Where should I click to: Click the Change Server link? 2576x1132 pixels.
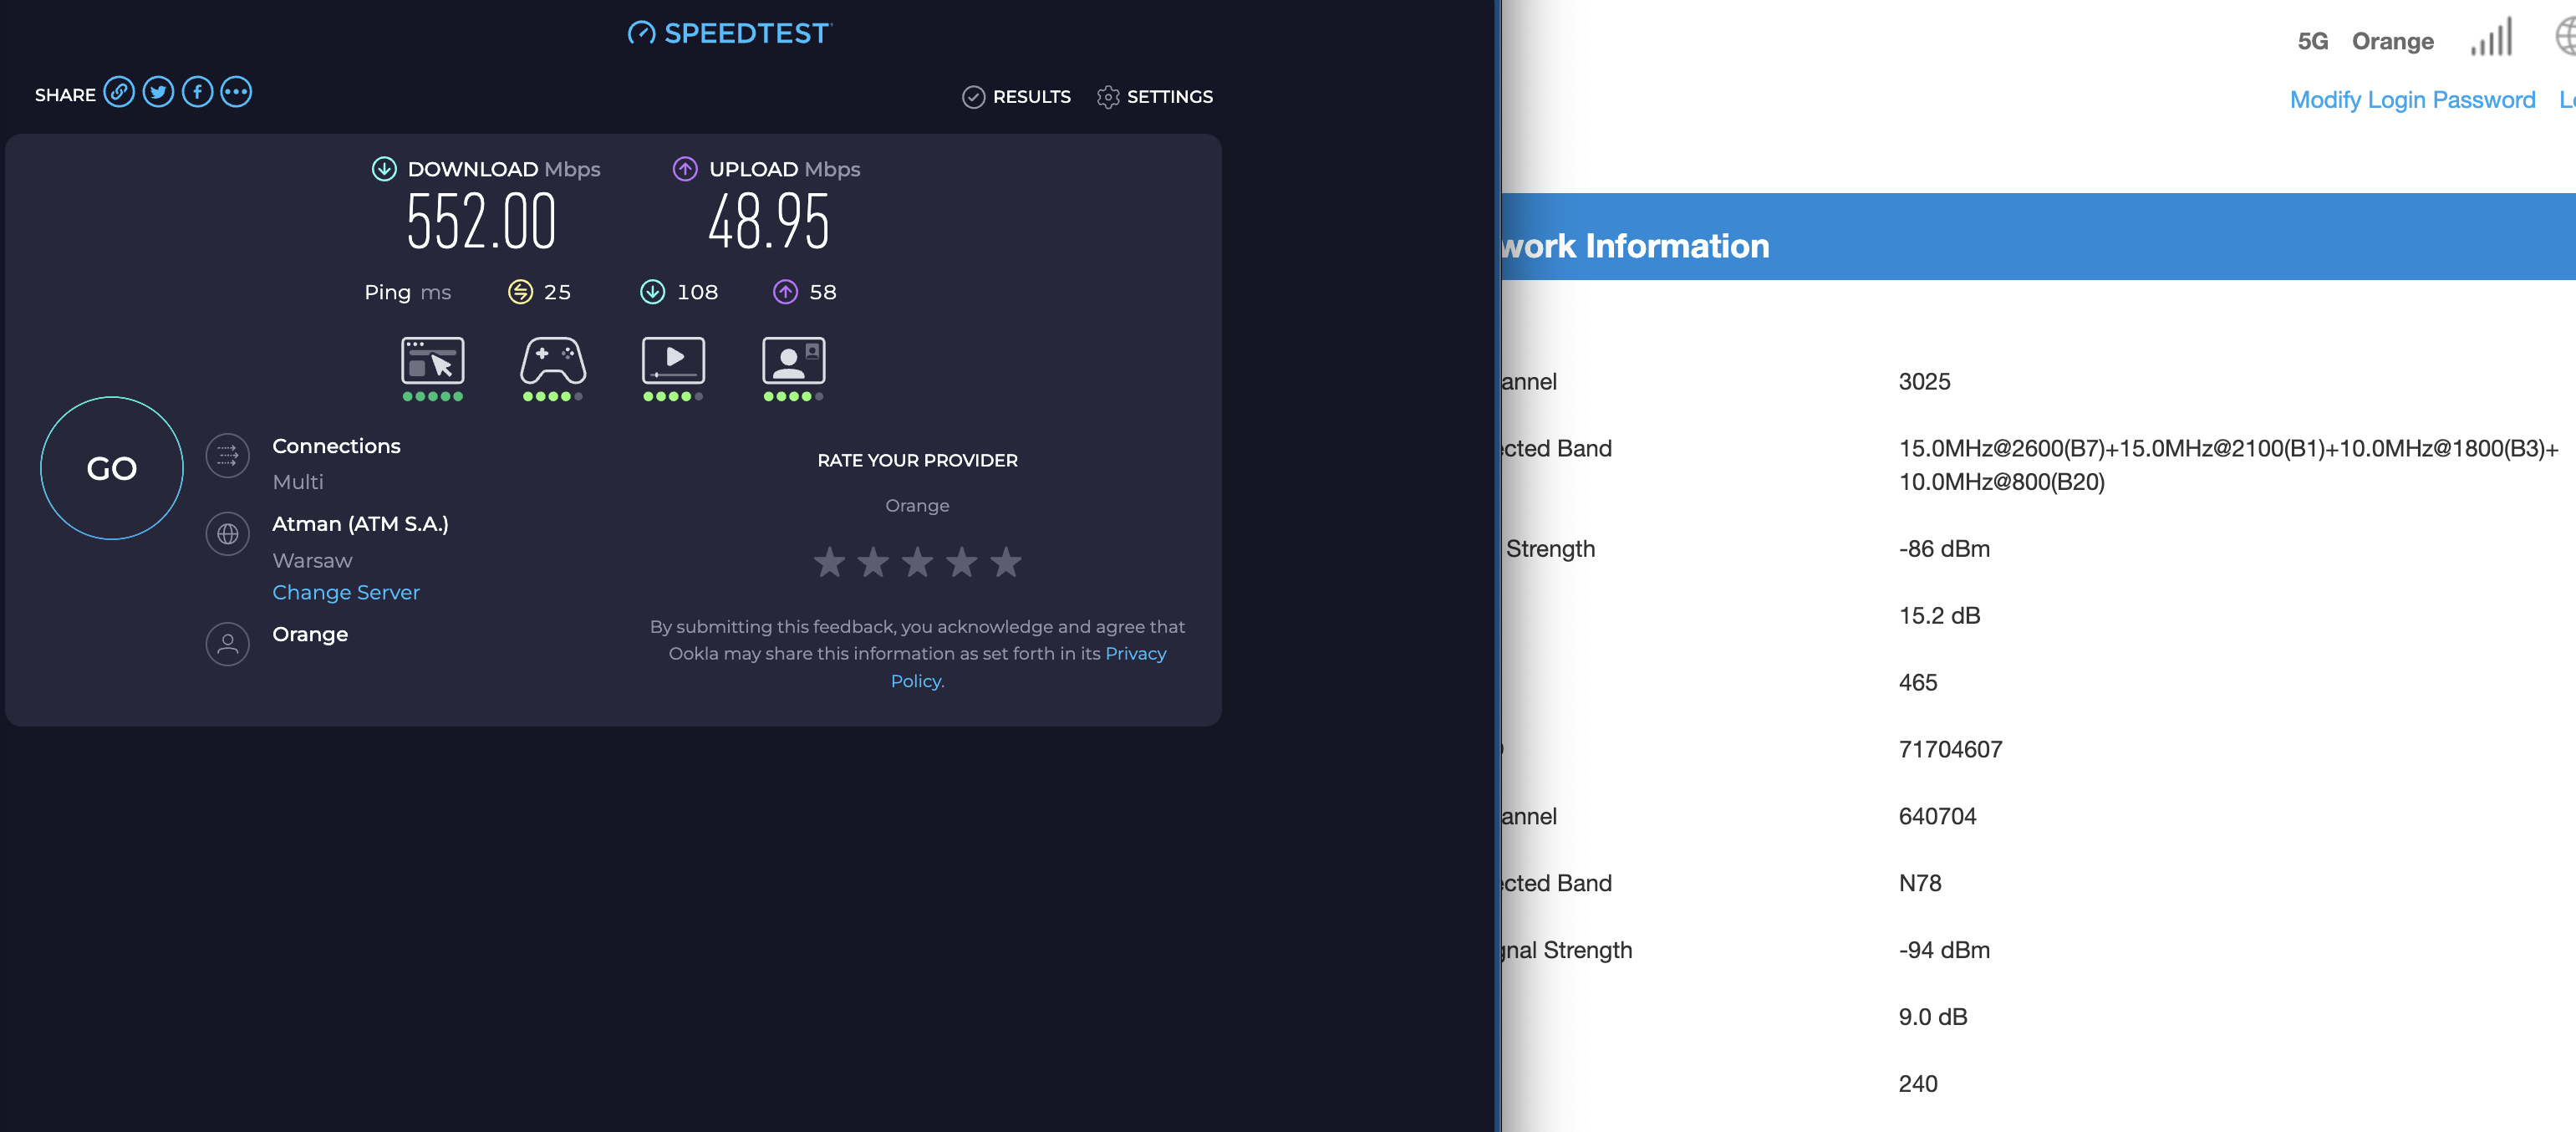coord(346,593)
